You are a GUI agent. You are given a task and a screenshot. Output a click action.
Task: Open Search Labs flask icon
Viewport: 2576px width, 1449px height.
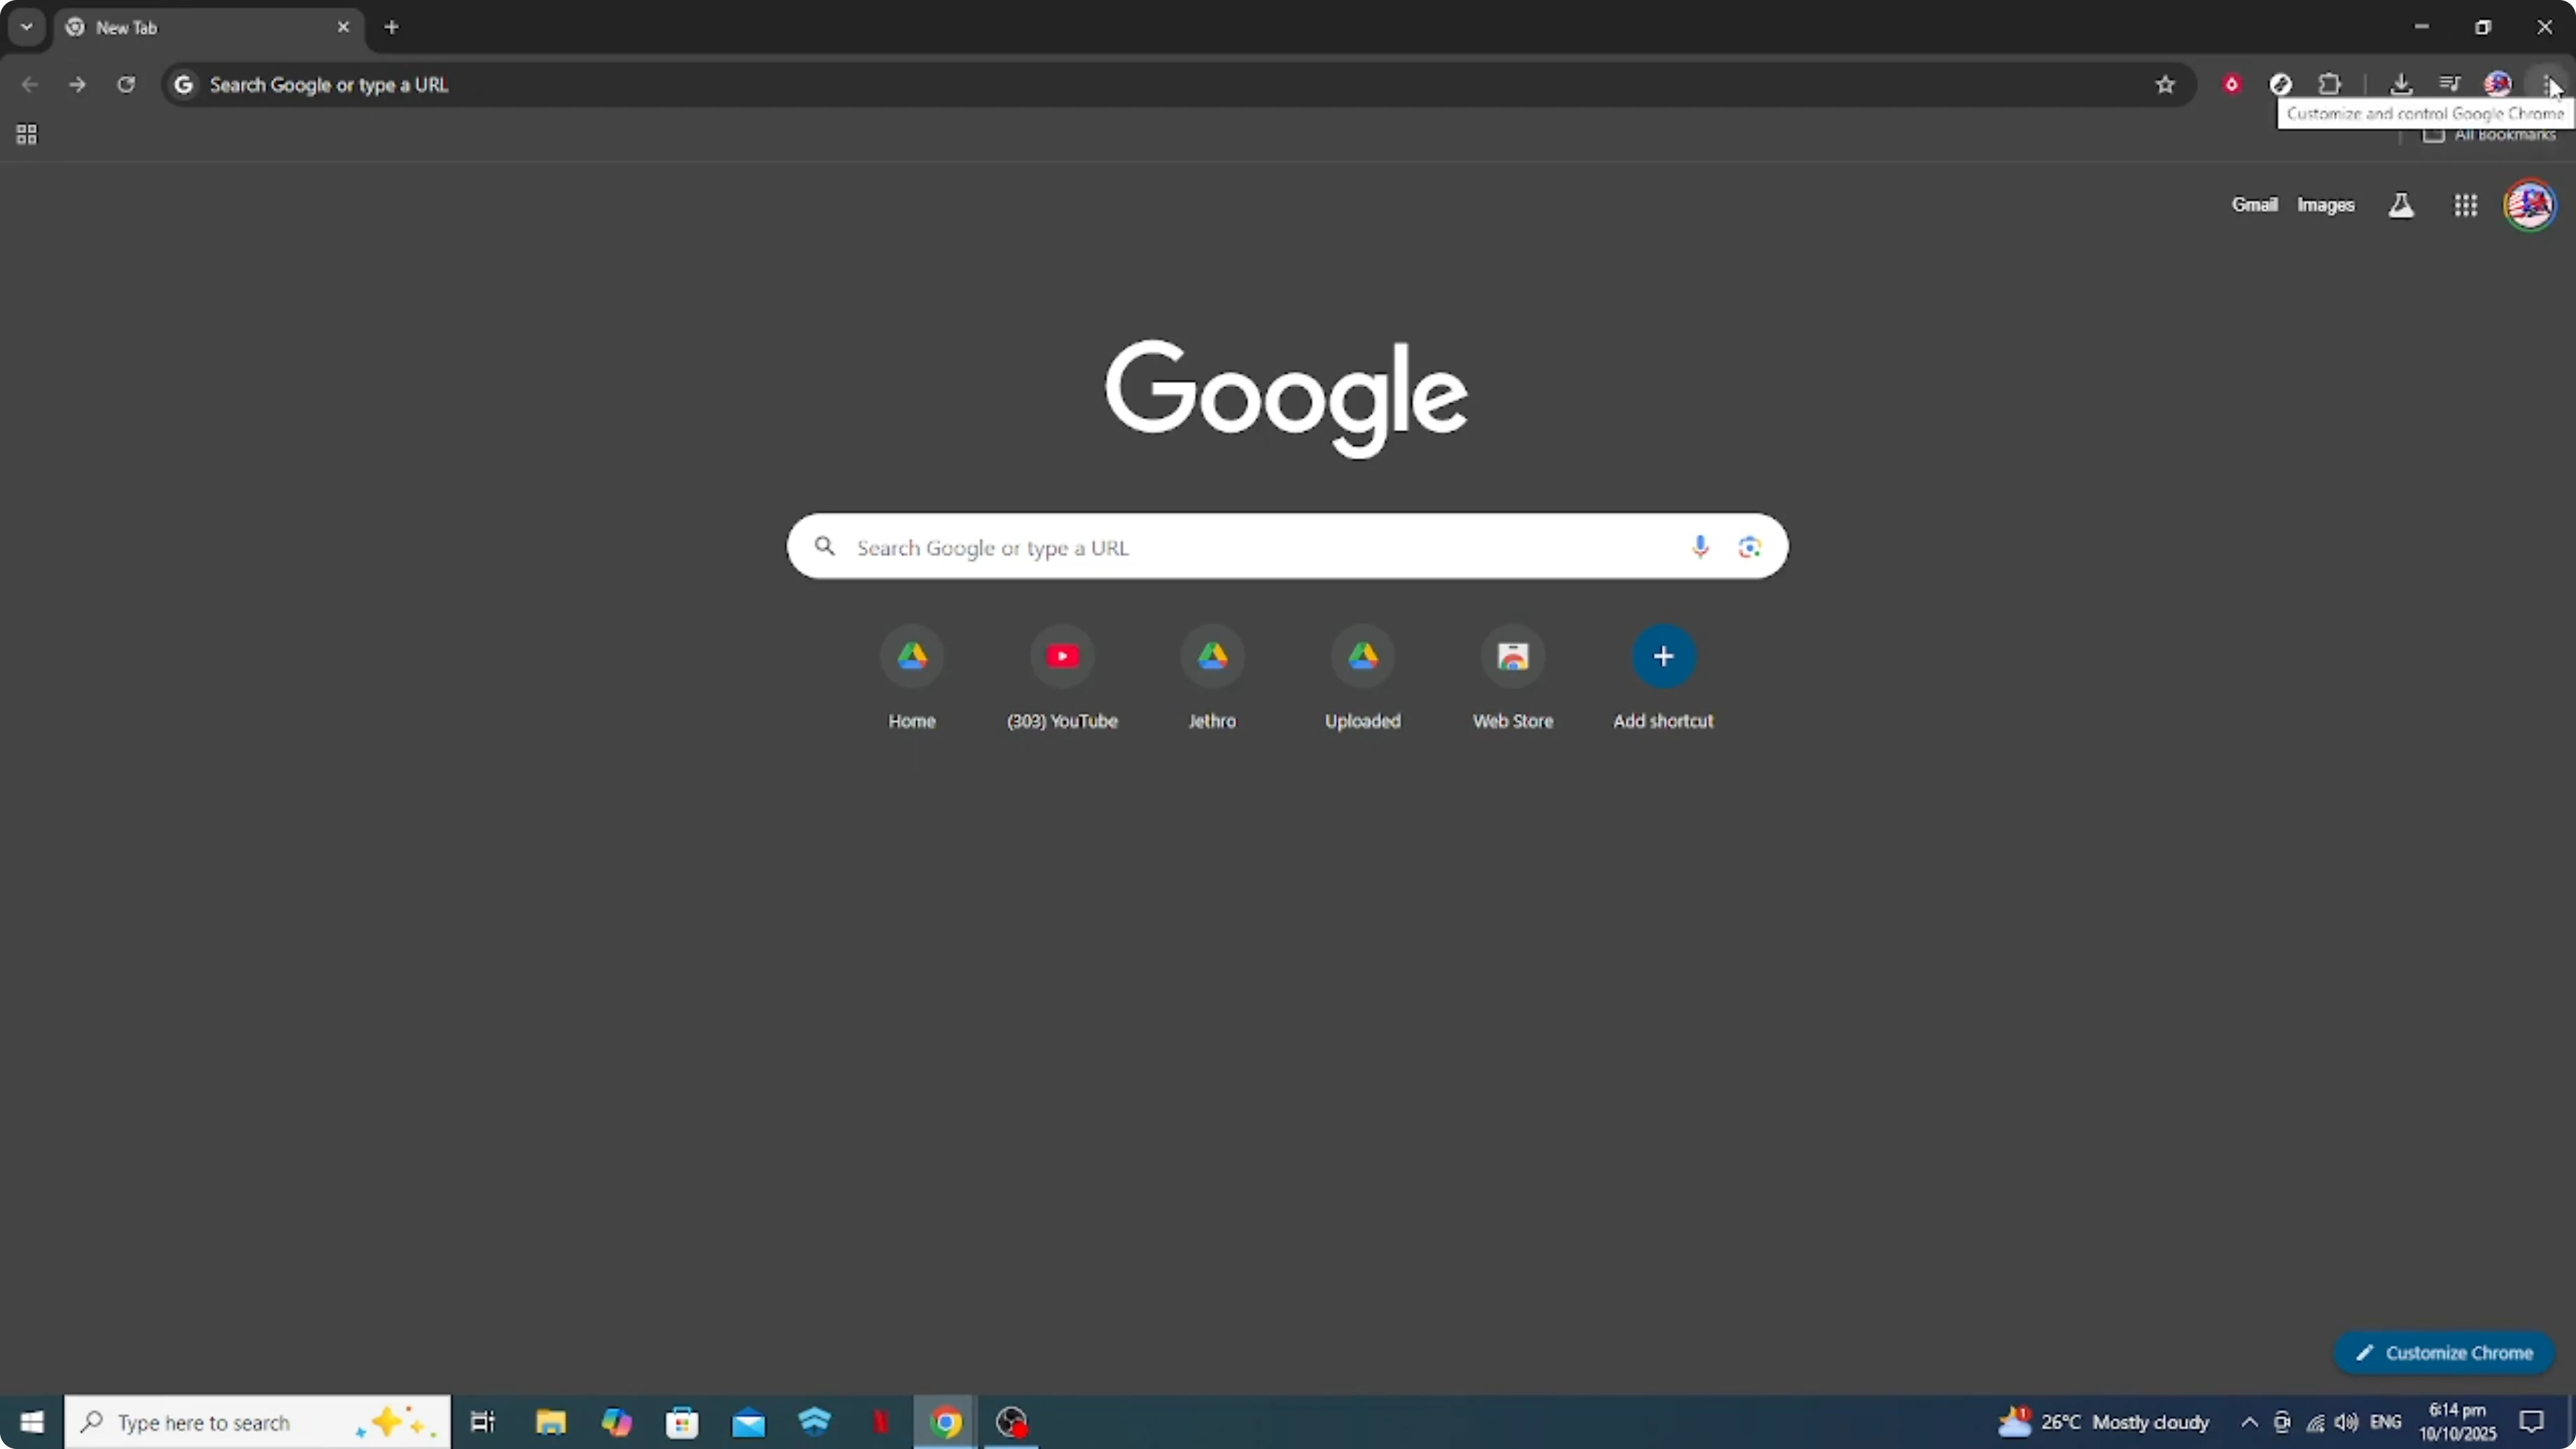[2401, 206]
